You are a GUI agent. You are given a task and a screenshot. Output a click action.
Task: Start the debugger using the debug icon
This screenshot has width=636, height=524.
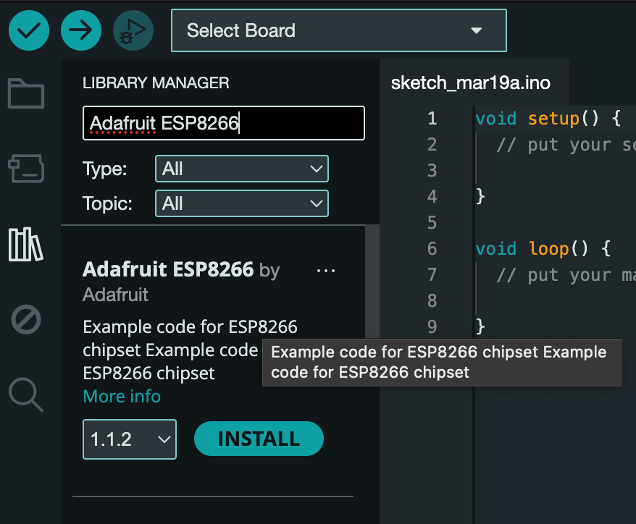click(x=133, y=30)
